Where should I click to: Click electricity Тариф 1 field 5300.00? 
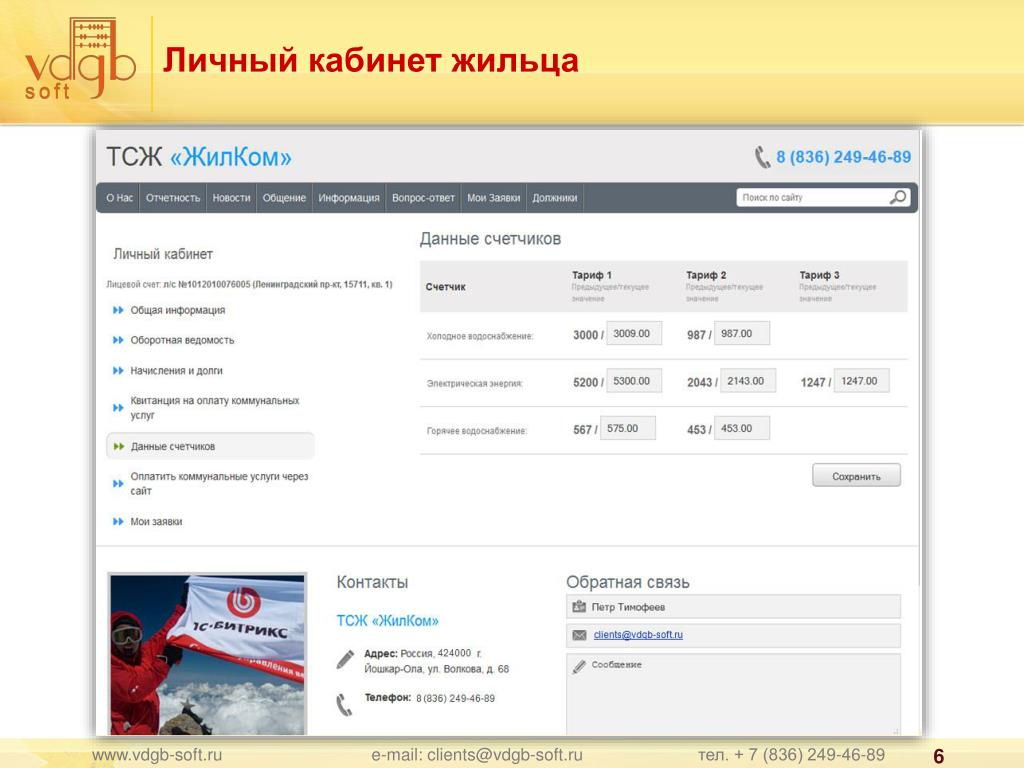pyautogui.click(x=633, y=381)
